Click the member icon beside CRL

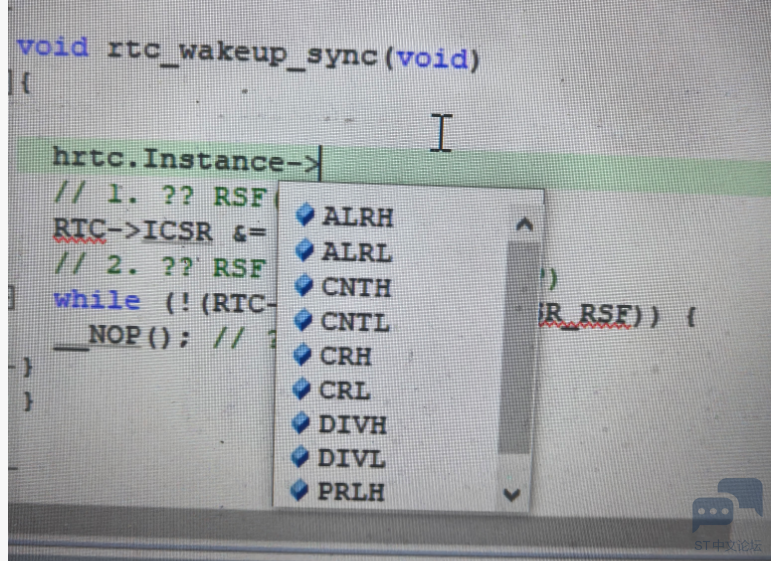(303, 389)
